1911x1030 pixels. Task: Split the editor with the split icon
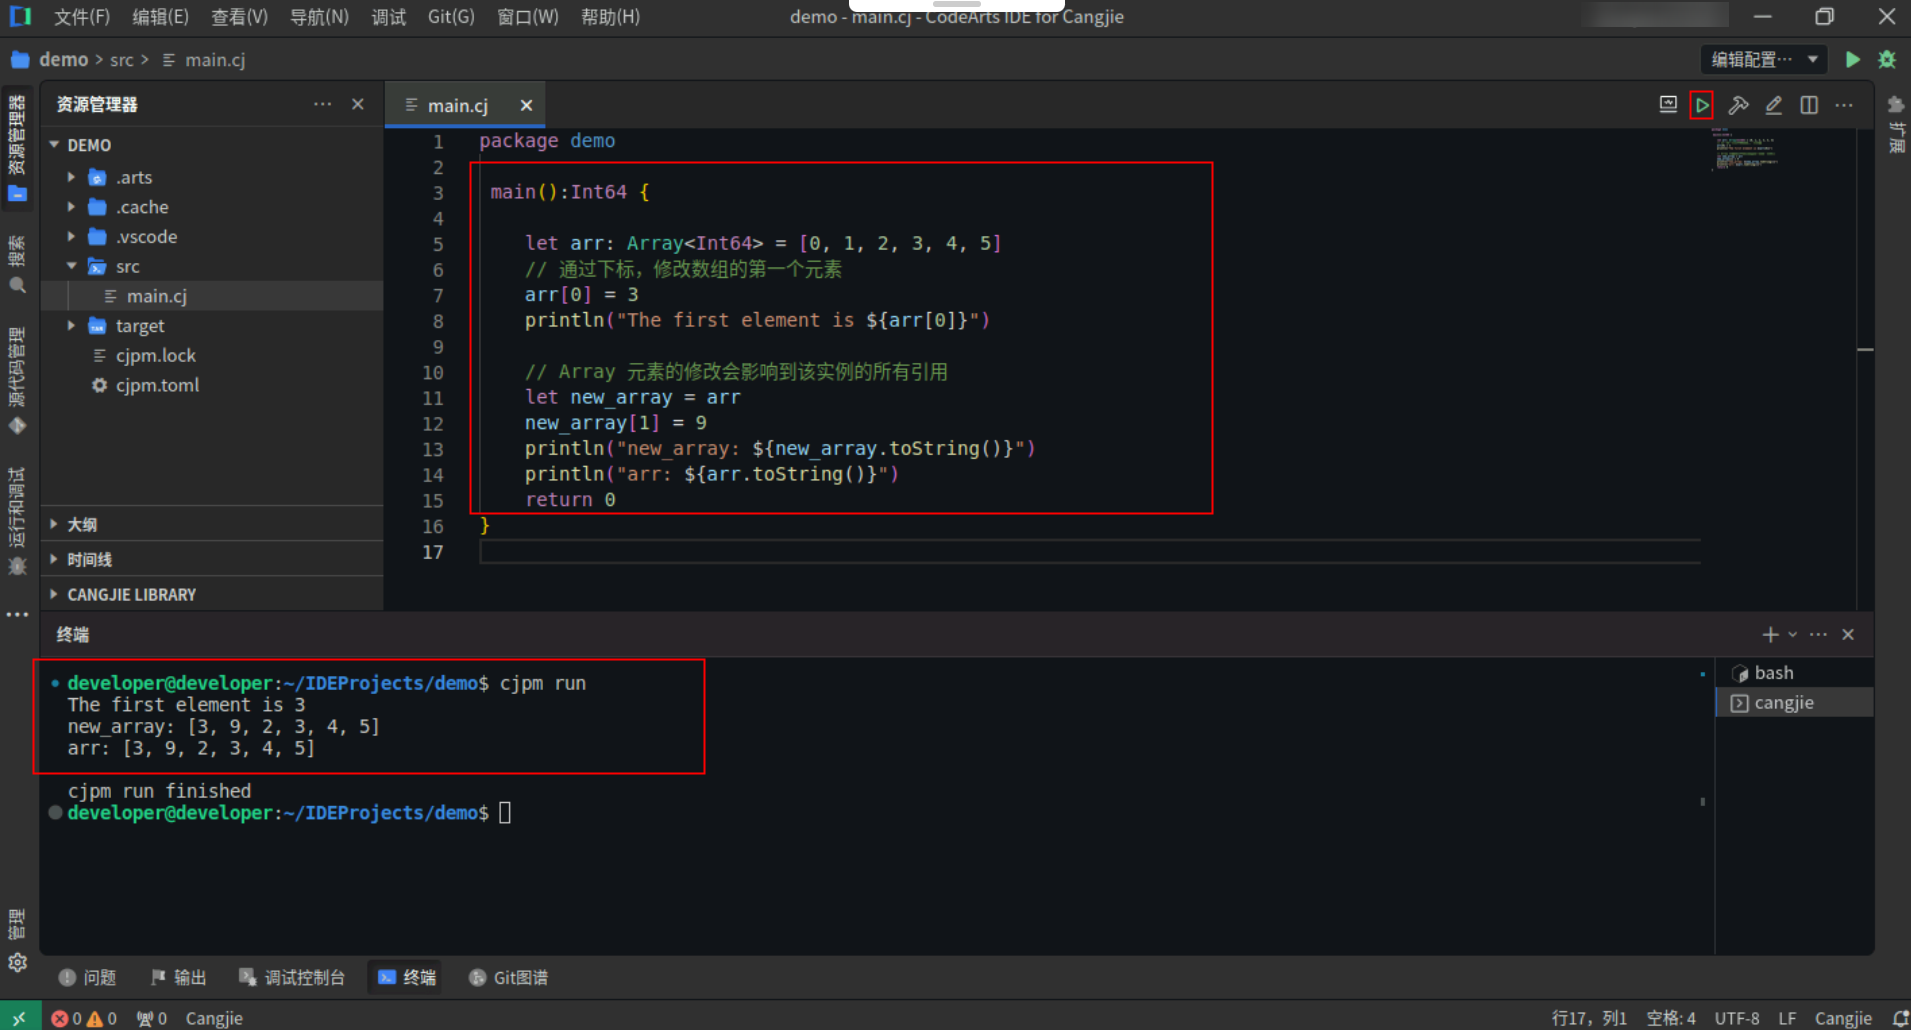[x=1809, y=105]
